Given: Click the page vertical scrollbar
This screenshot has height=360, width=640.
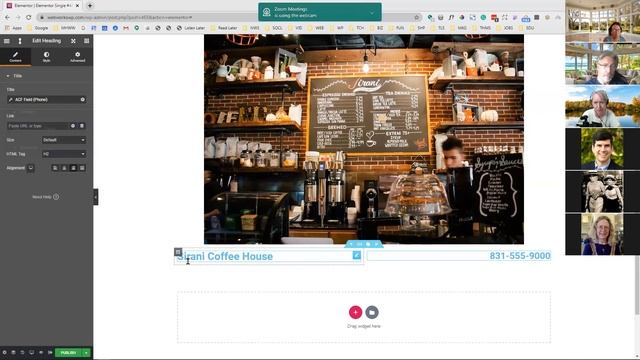Looking at the screenshot, I should (x=637, y=286).
